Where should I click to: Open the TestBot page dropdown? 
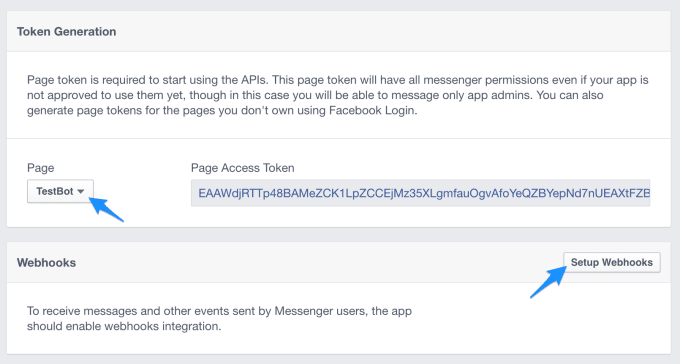click(60, 191)
